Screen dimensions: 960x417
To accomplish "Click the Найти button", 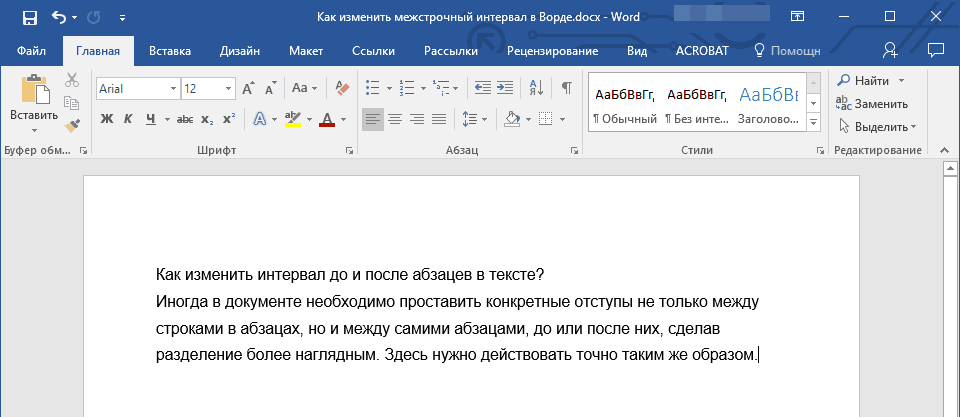I will tap(871, 80).
